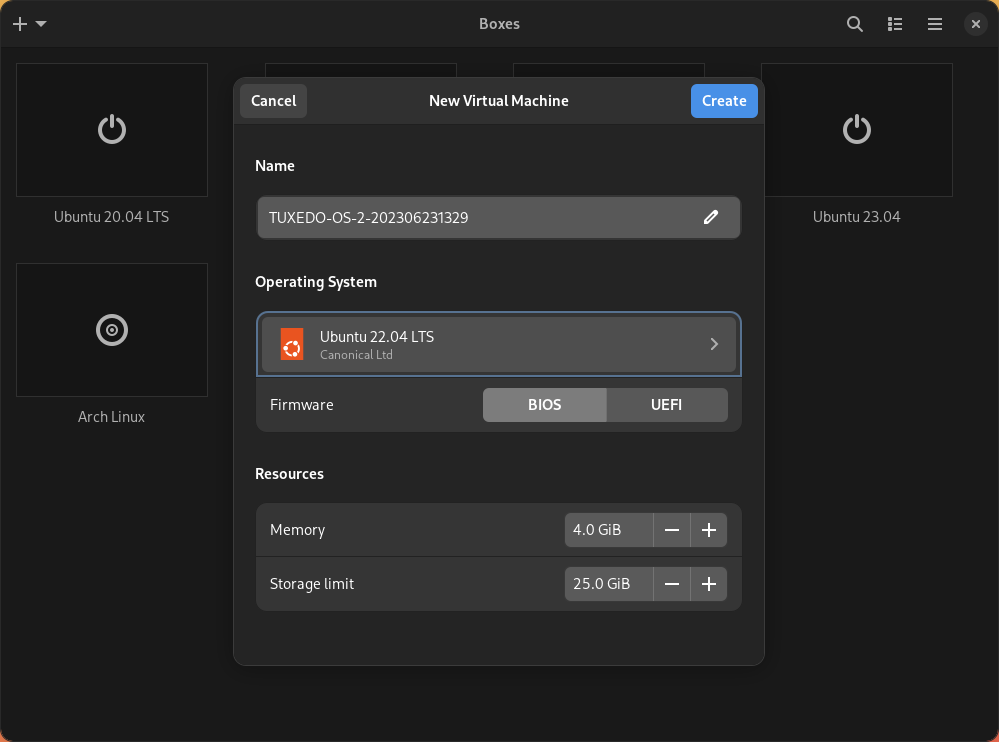Click the name field with TUXEDO-OS-2-202306231329
Image resolution: width=999 pixels, height=742 pixels.
(498, 217)
